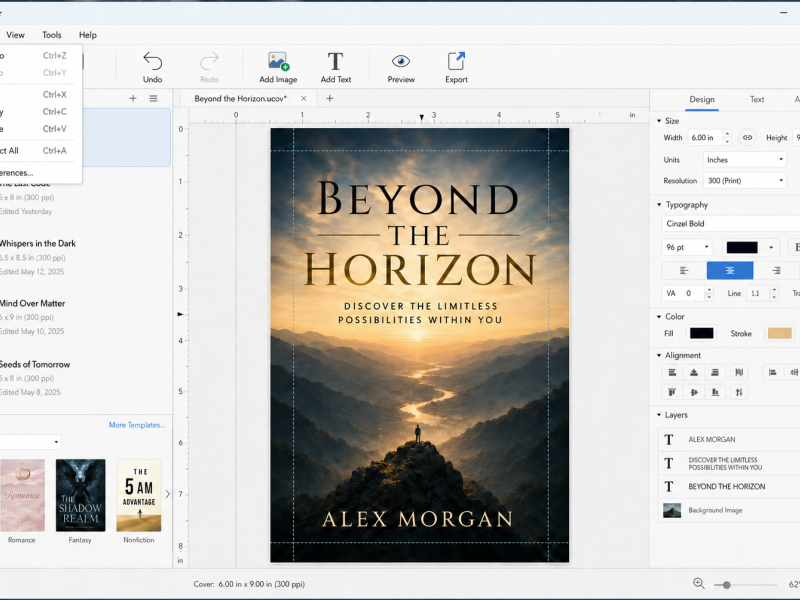Open the Help menu
Image resolution: width=800 pixels, height=600 pixels.
point(88,35)
